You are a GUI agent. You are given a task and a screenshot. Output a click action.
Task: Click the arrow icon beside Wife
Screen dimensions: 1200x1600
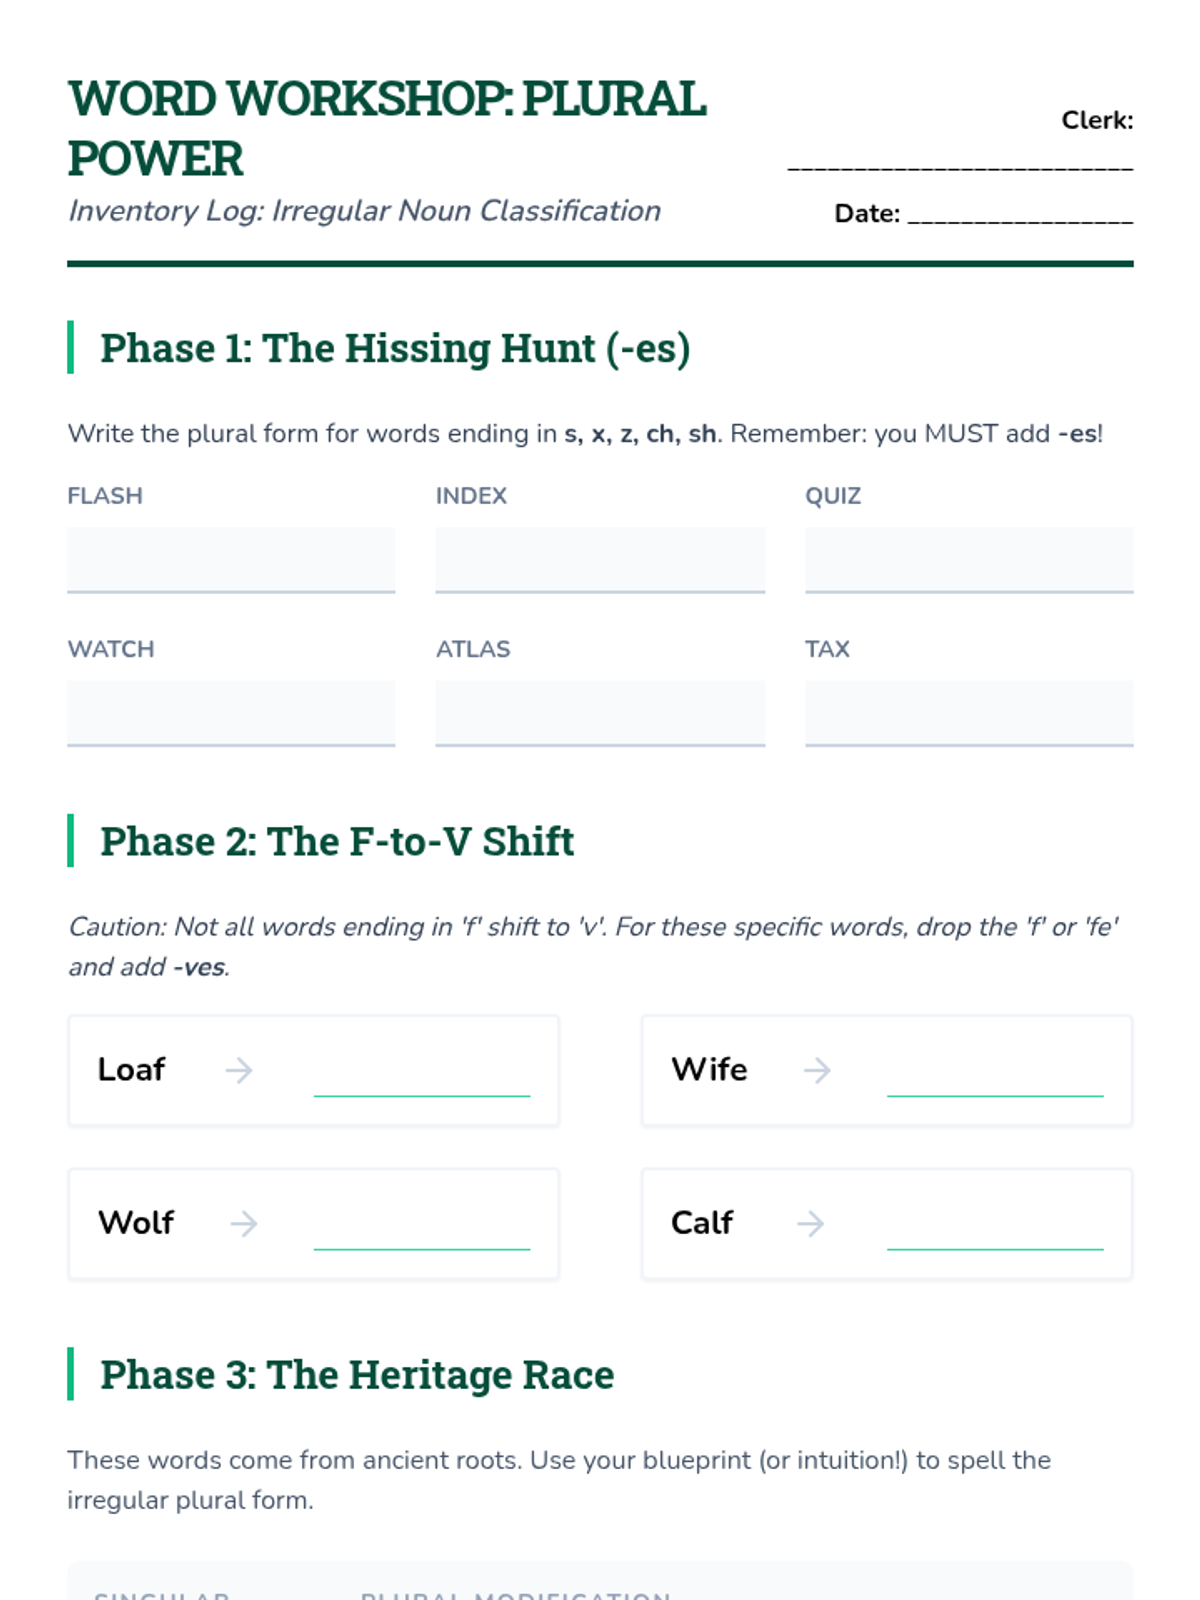(x=817, y=1071)
